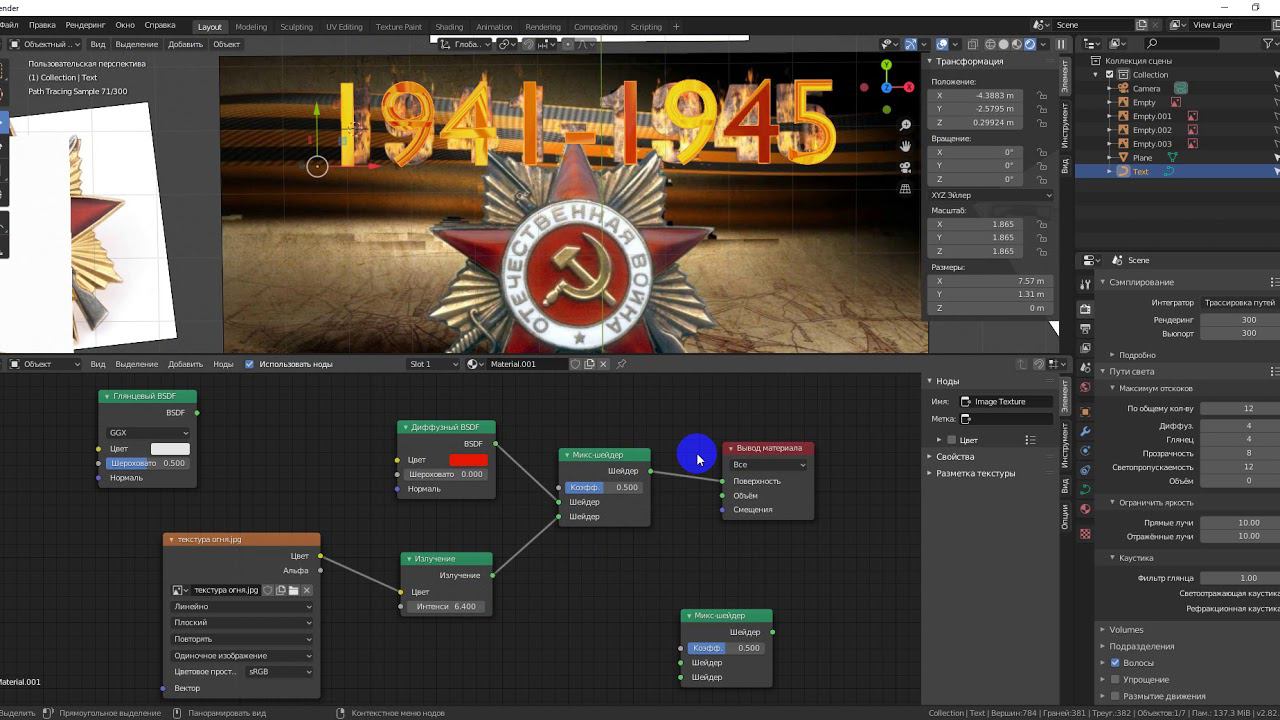The width and height of the screenshot is (1280, 720).
Task: Unlink Material.001 with the X icon
Action: (x=603, y=364)
